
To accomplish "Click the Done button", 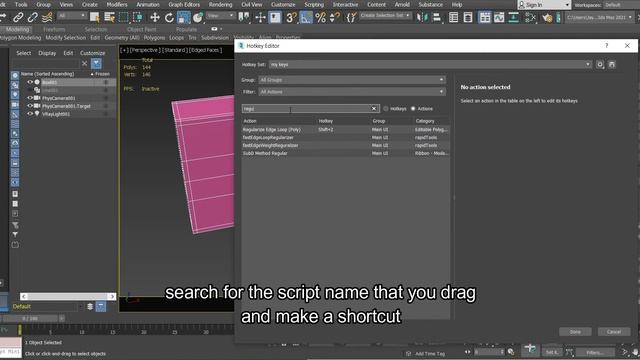I will coord(575,331).
